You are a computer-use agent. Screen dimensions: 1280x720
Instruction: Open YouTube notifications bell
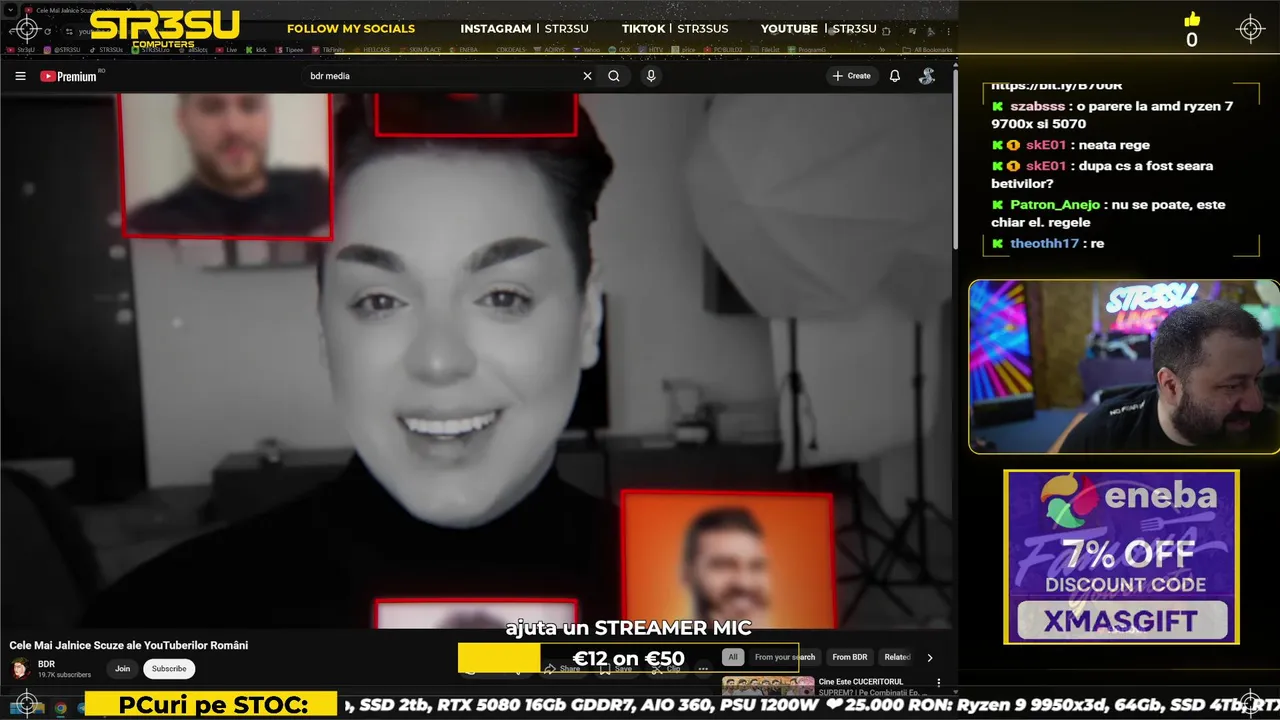(895, 76)
